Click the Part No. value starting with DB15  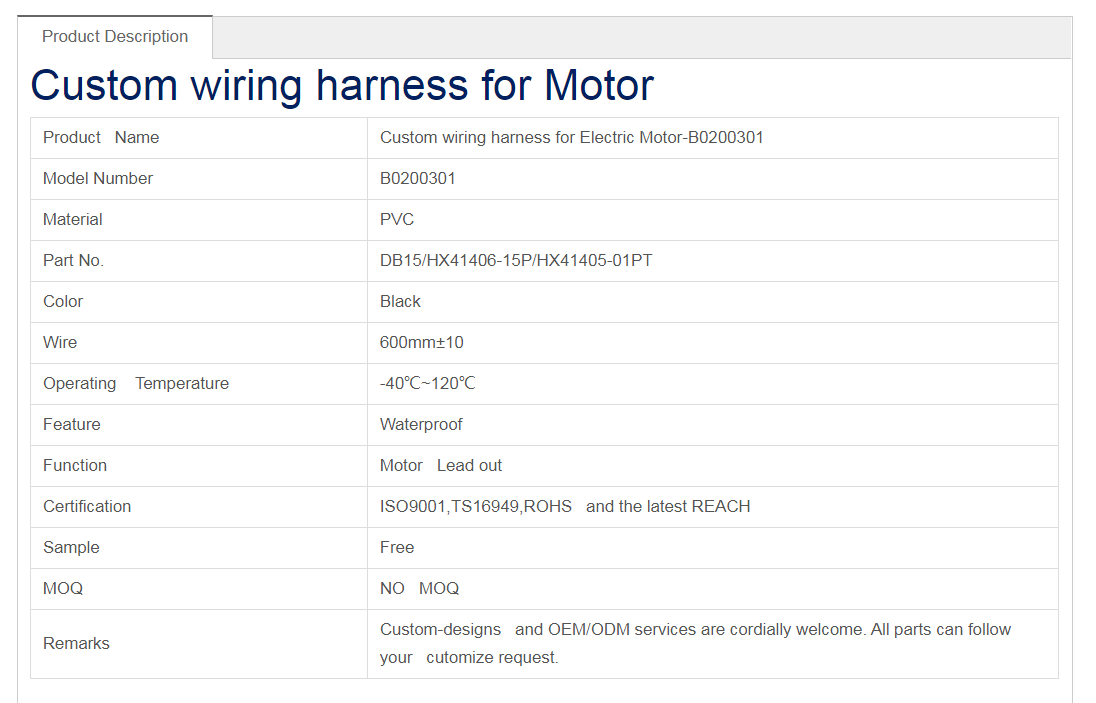pyautogui.click(x=516, y=261)
